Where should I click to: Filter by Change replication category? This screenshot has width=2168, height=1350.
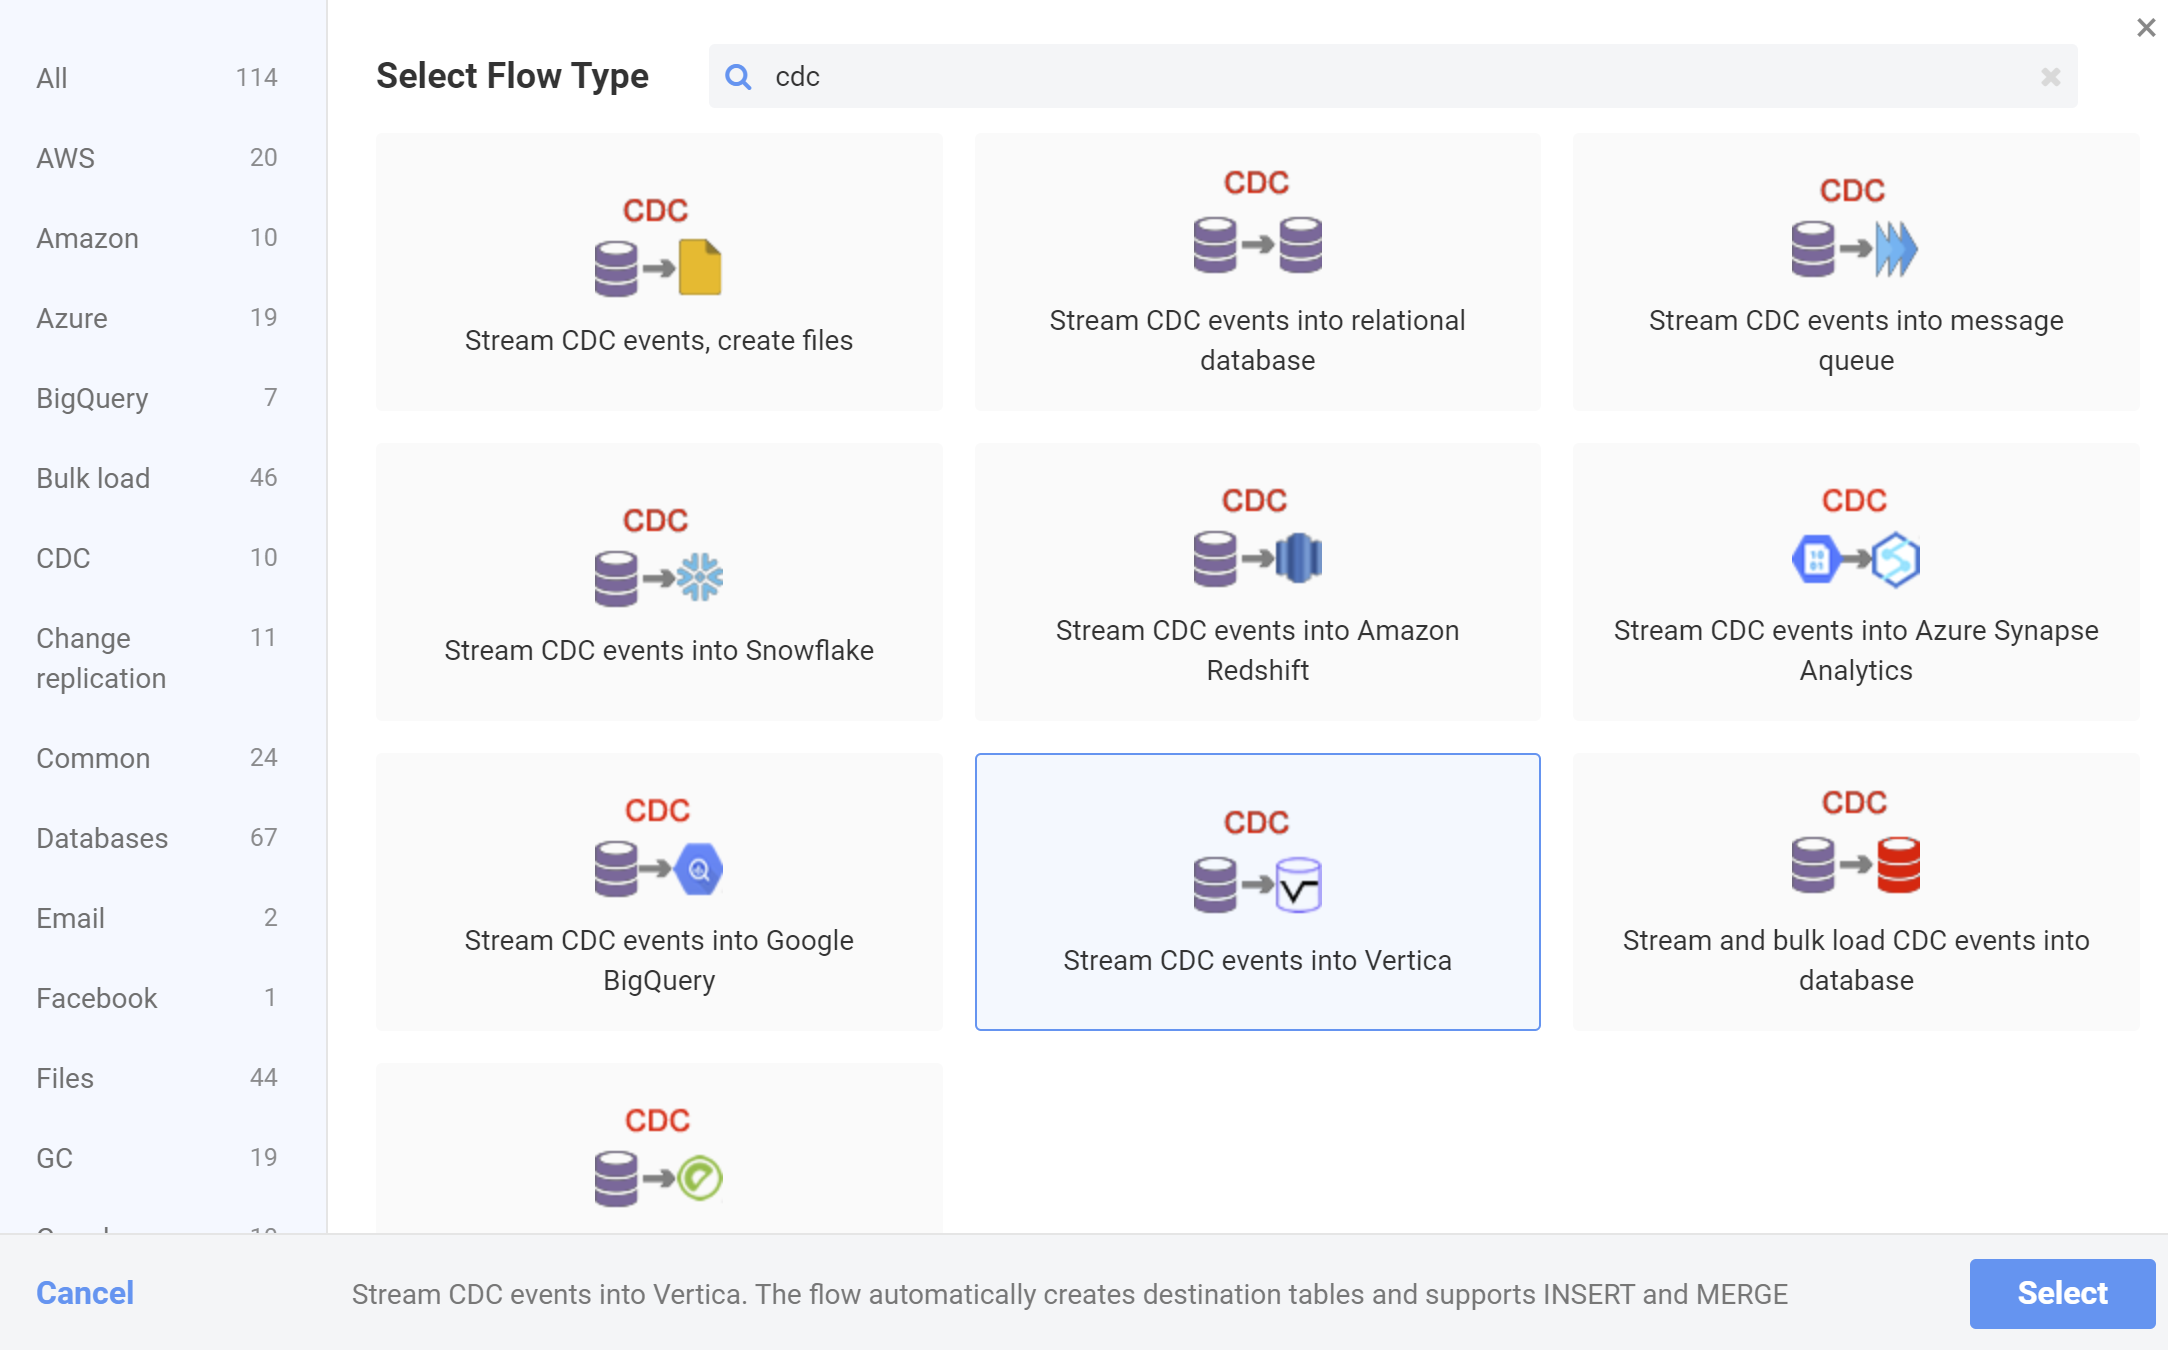[x=100, y=657]
